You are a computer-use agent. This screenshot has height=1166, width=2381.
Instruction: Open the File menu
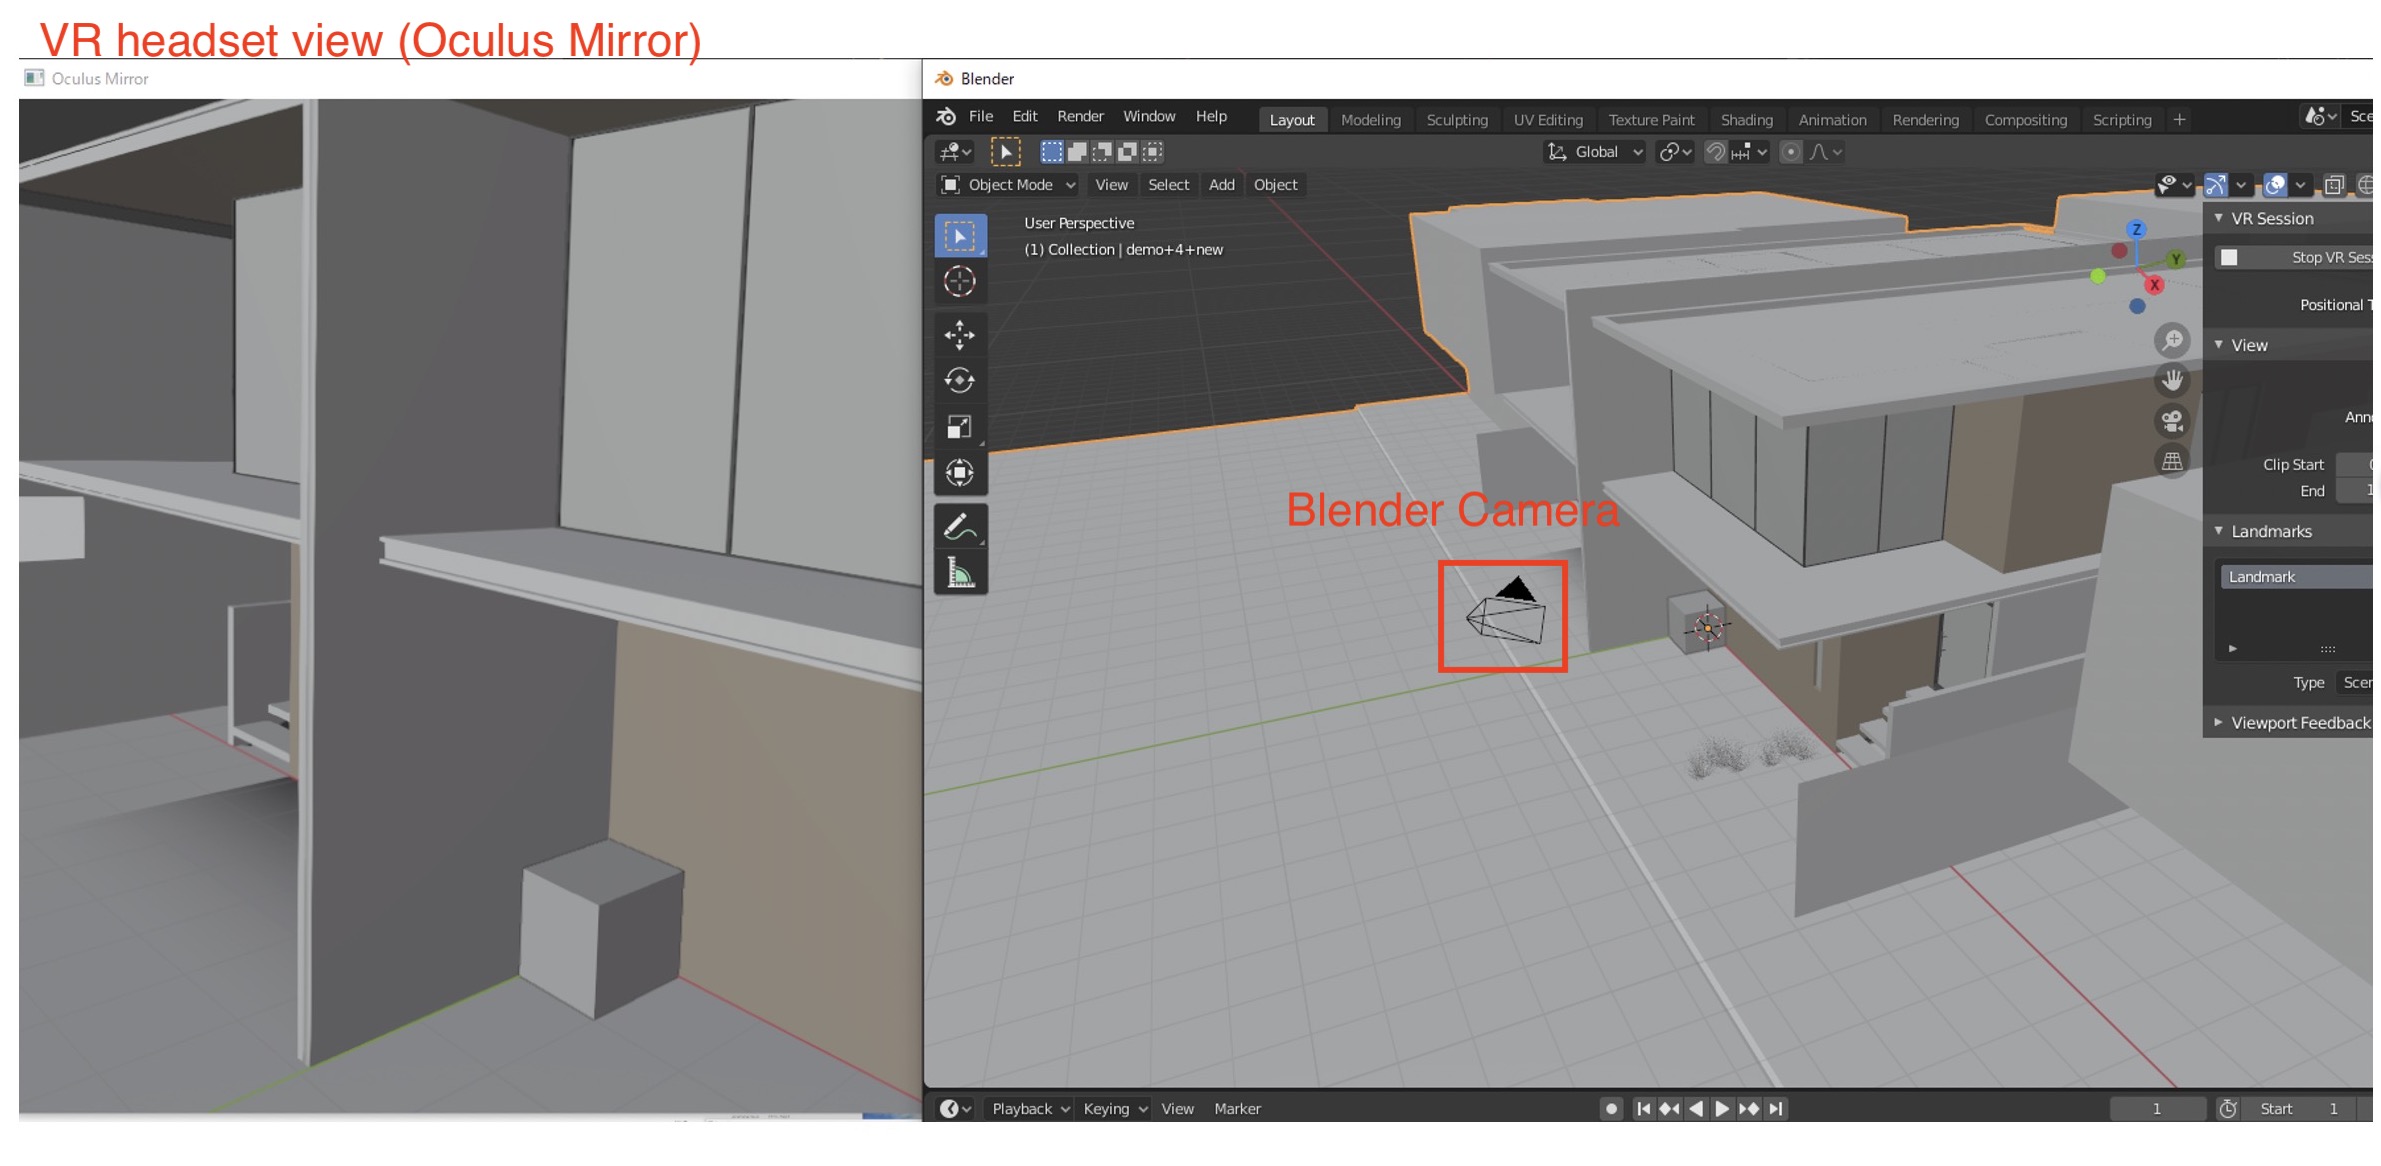click(981, 117)
